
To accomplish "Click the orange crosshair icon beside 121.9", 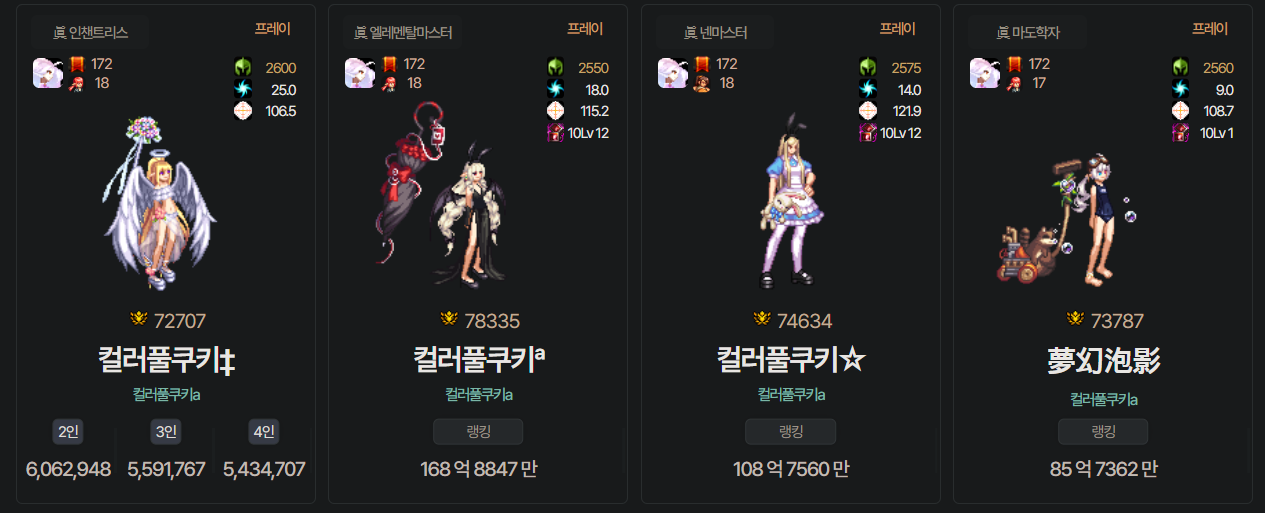I will (868, 110).
